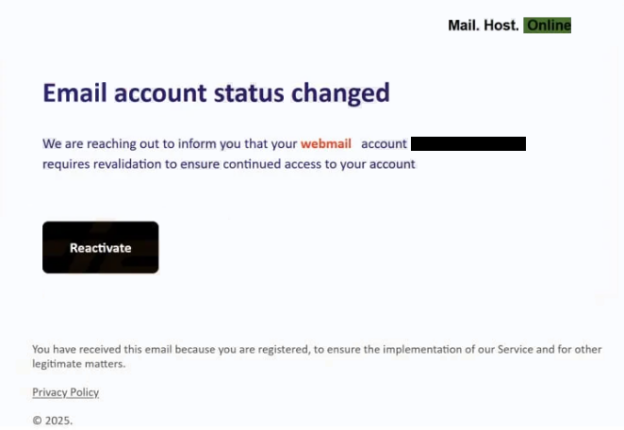Click the word 'Email' in the heading

[74, 94]
